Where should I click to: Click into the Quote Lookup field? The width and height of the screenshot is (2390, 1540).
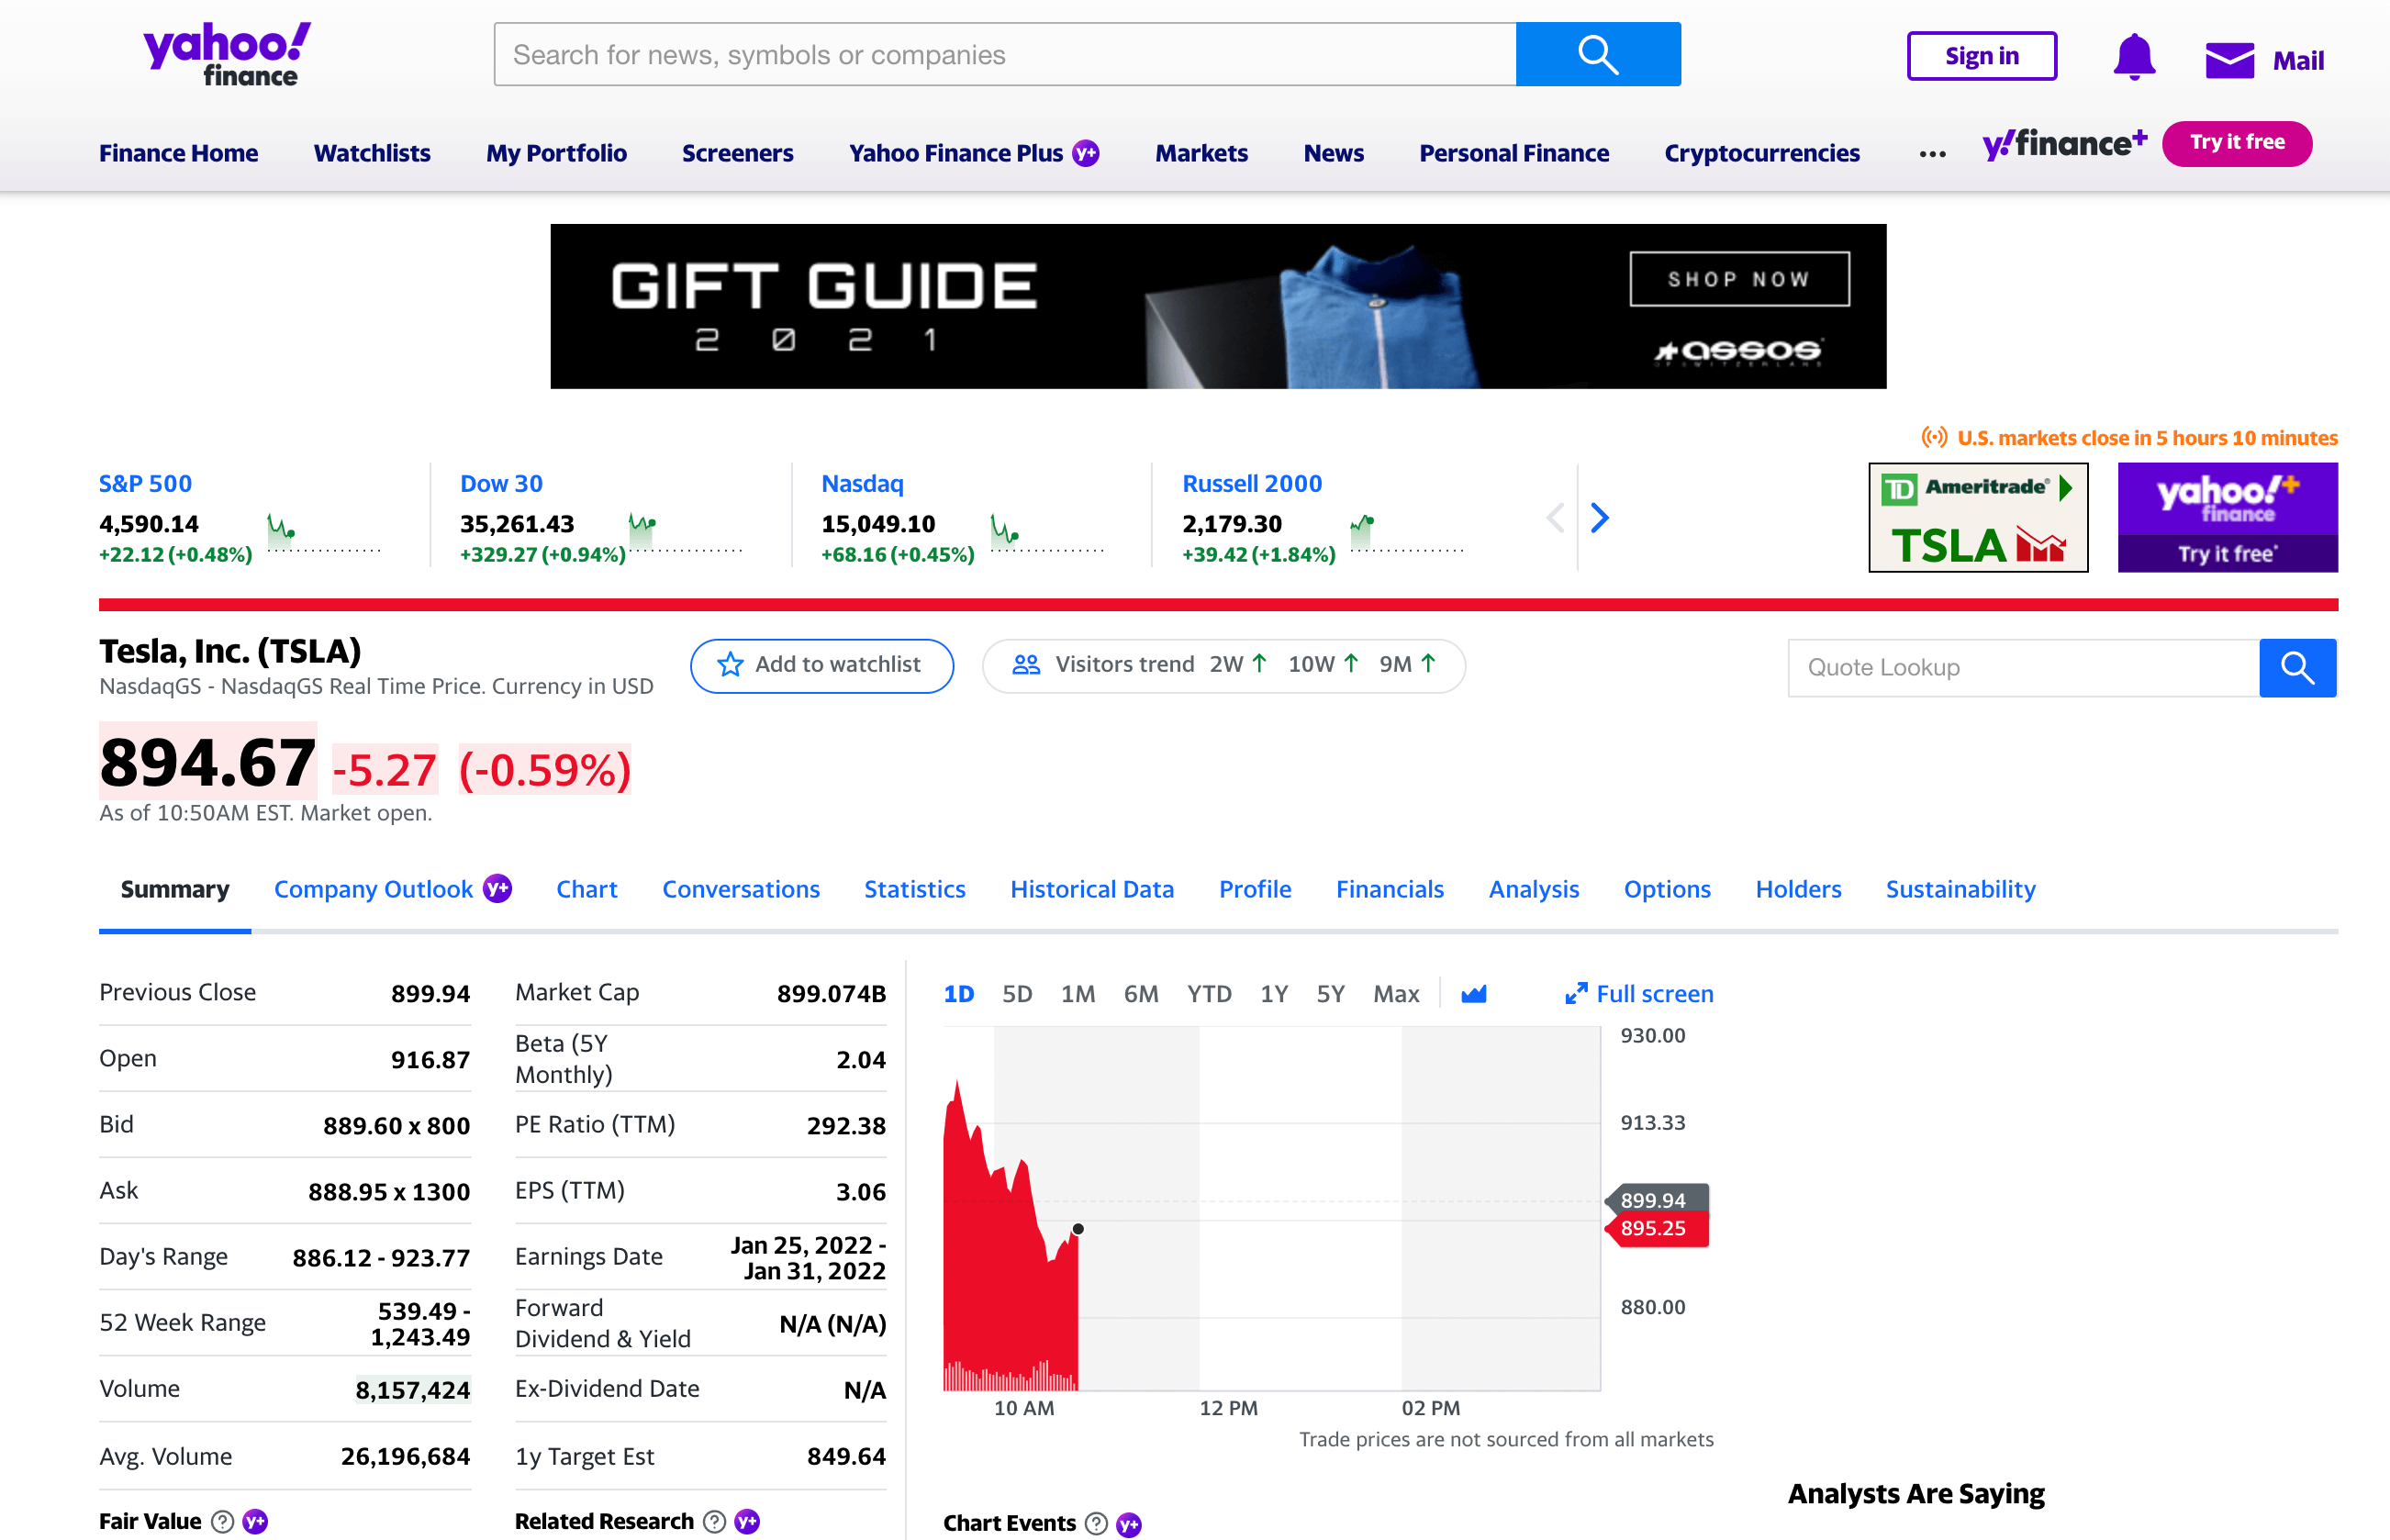click(x=2022, y=667)
